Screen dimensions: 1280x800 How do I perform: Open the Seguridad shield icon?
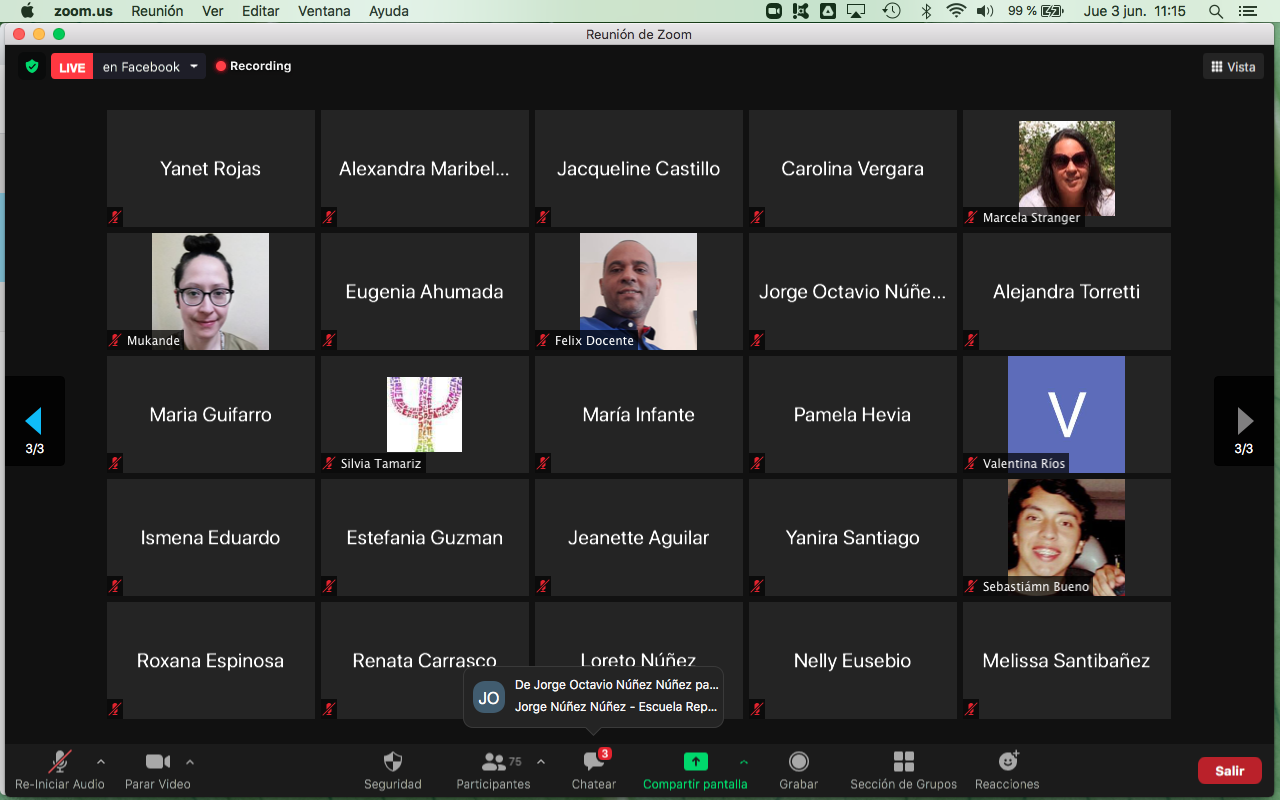click(392, 762)
